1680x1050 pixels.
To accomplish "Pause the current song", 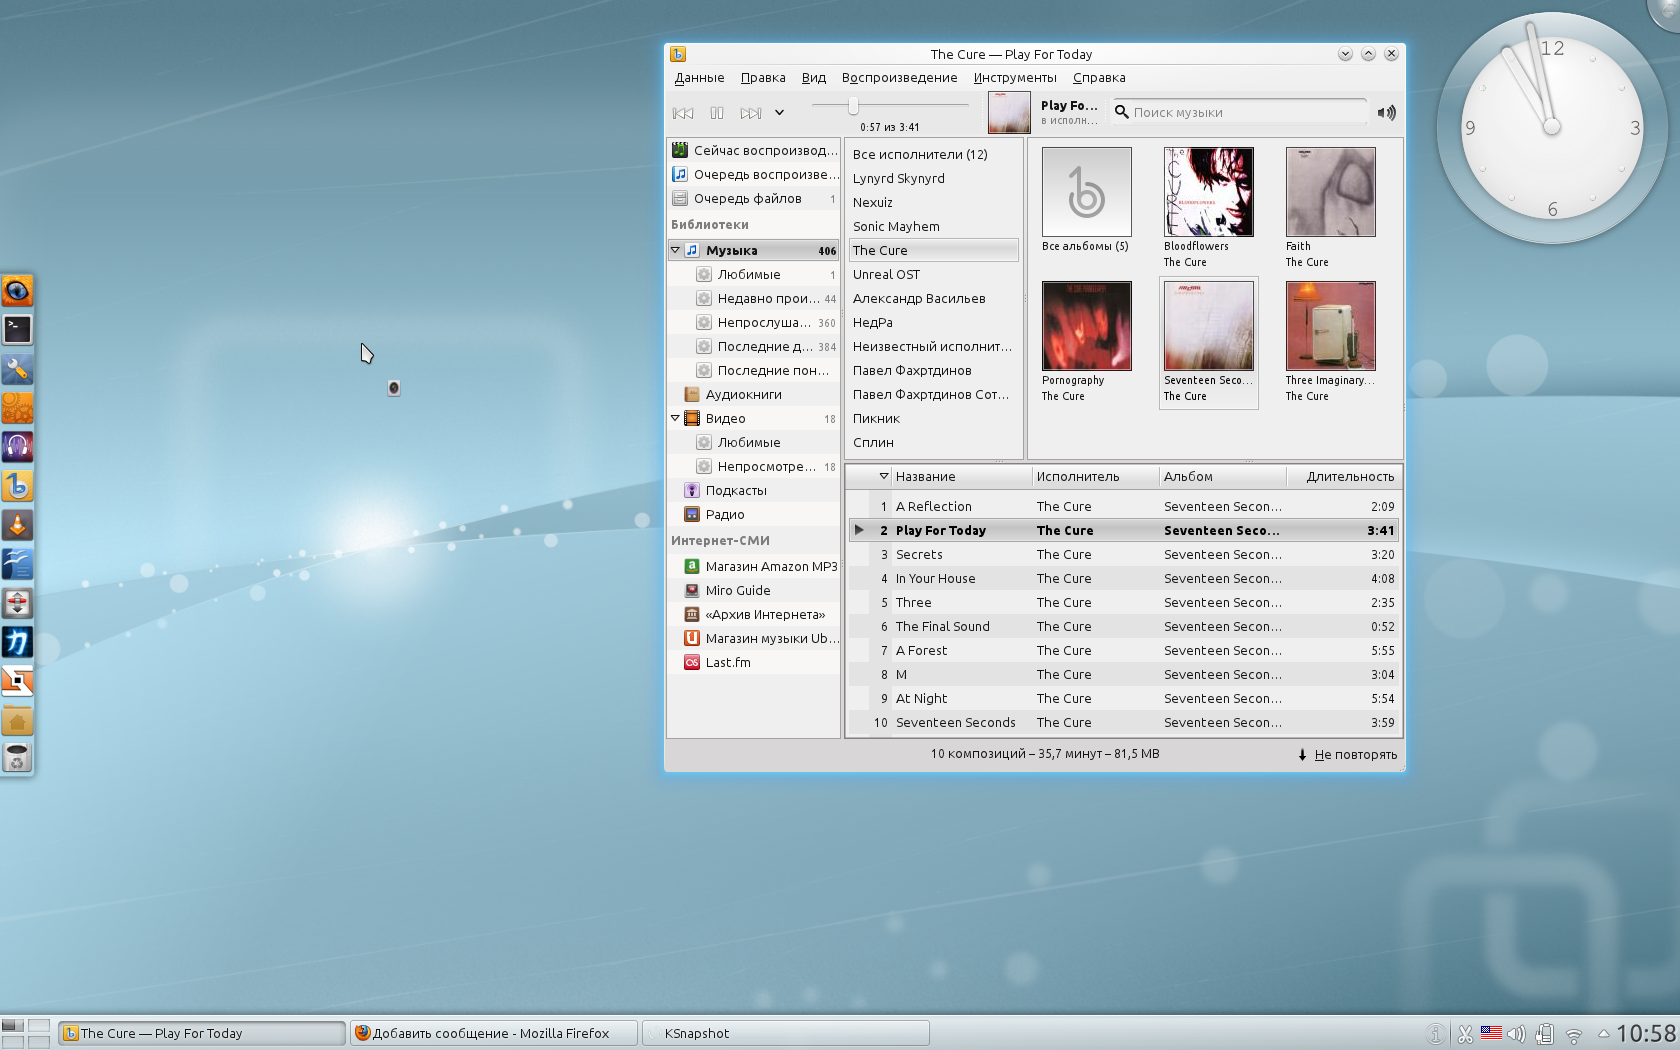I will (x=717, y=113).
